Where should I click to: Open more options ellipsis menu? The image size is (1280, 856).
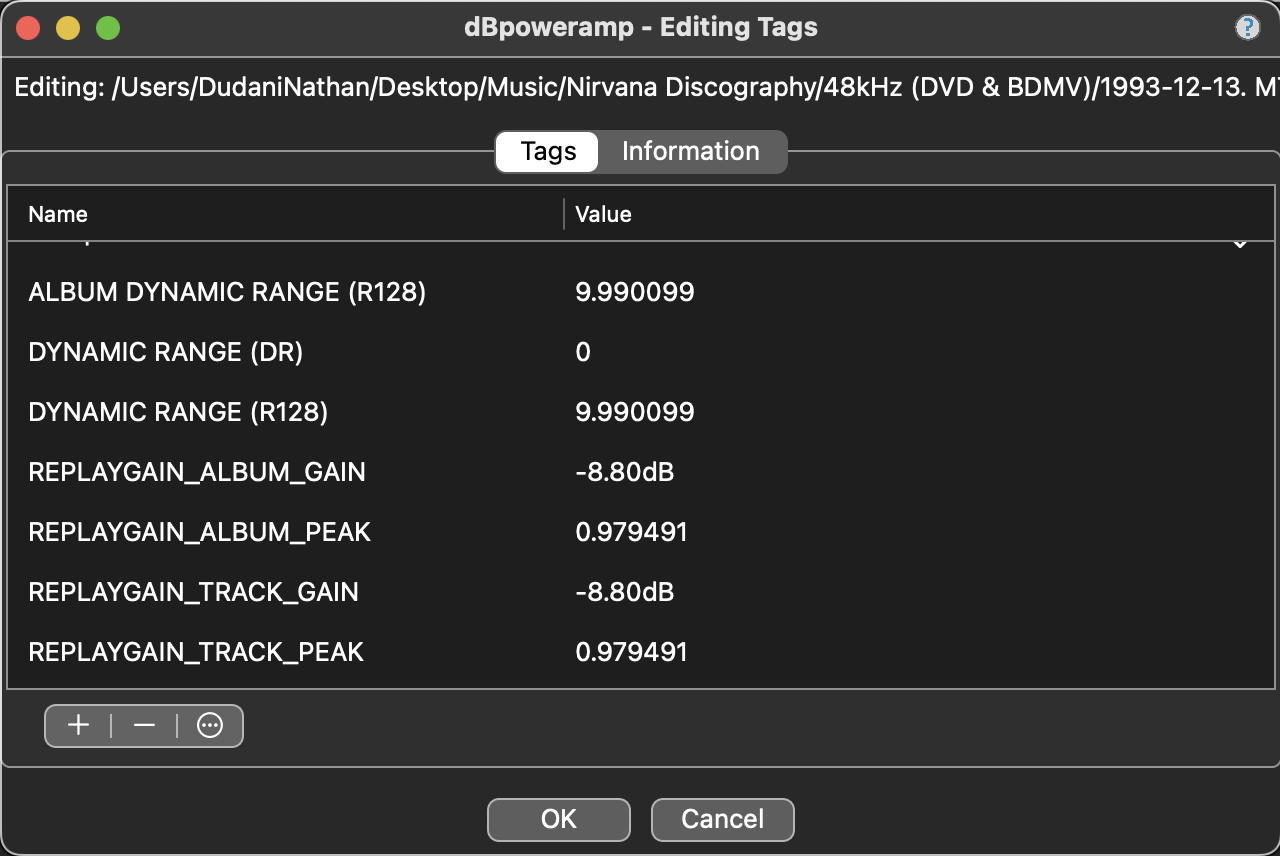pos(210,726)
